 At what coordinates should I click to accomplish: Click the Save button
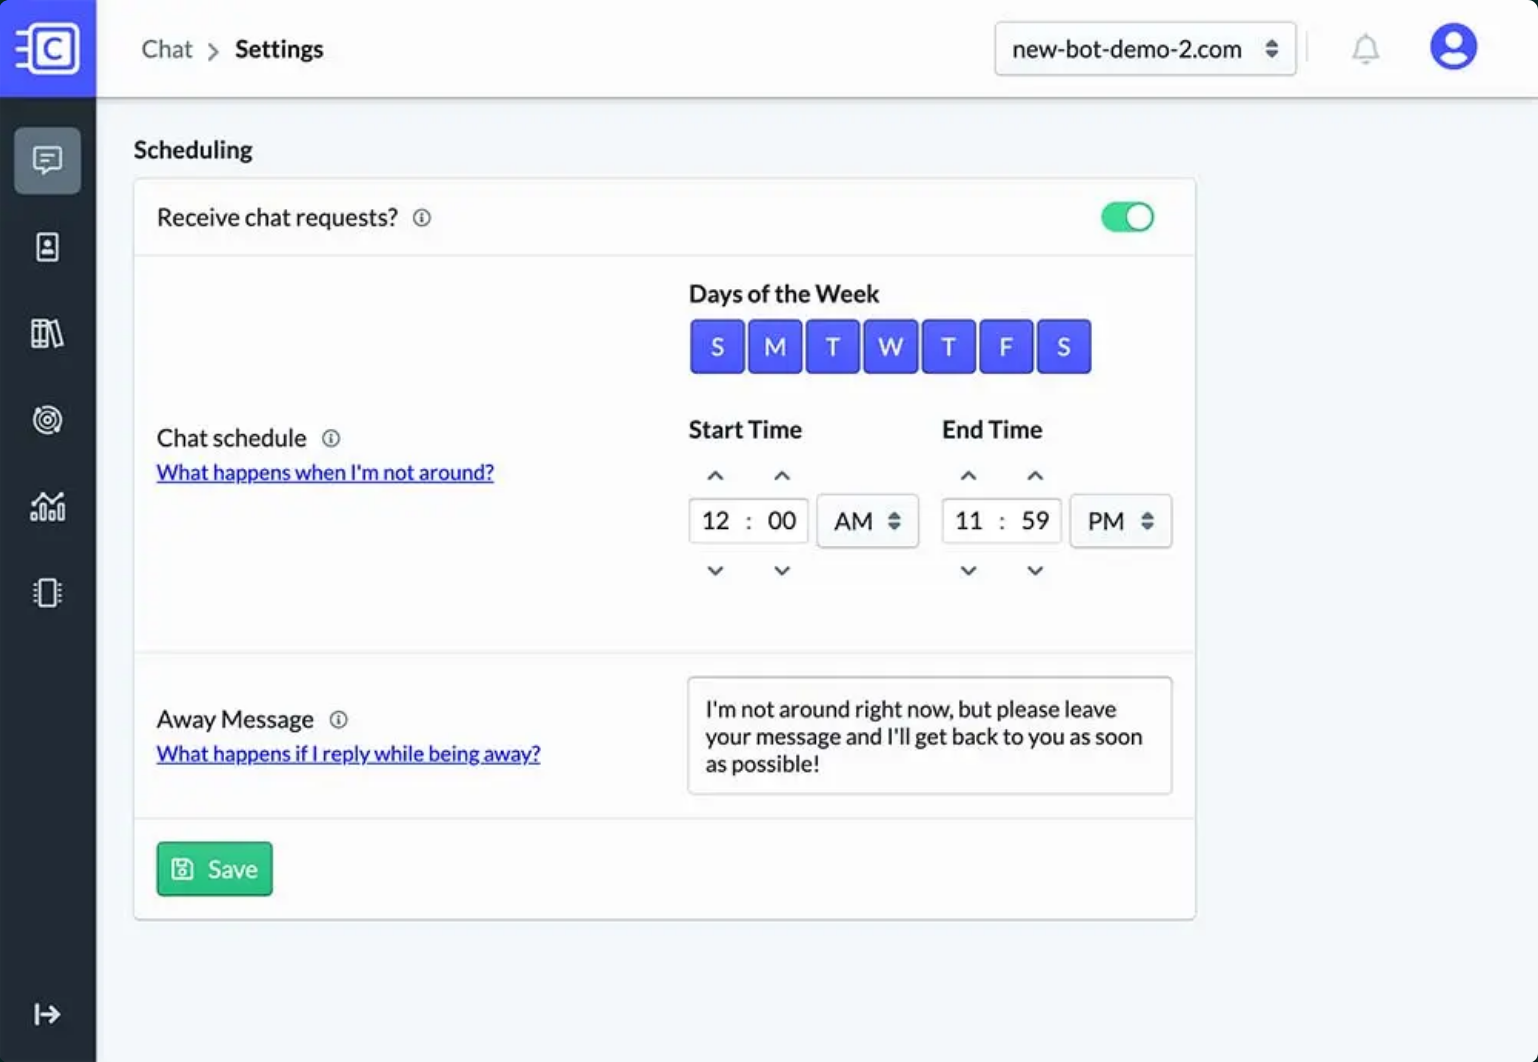[214, 869]
